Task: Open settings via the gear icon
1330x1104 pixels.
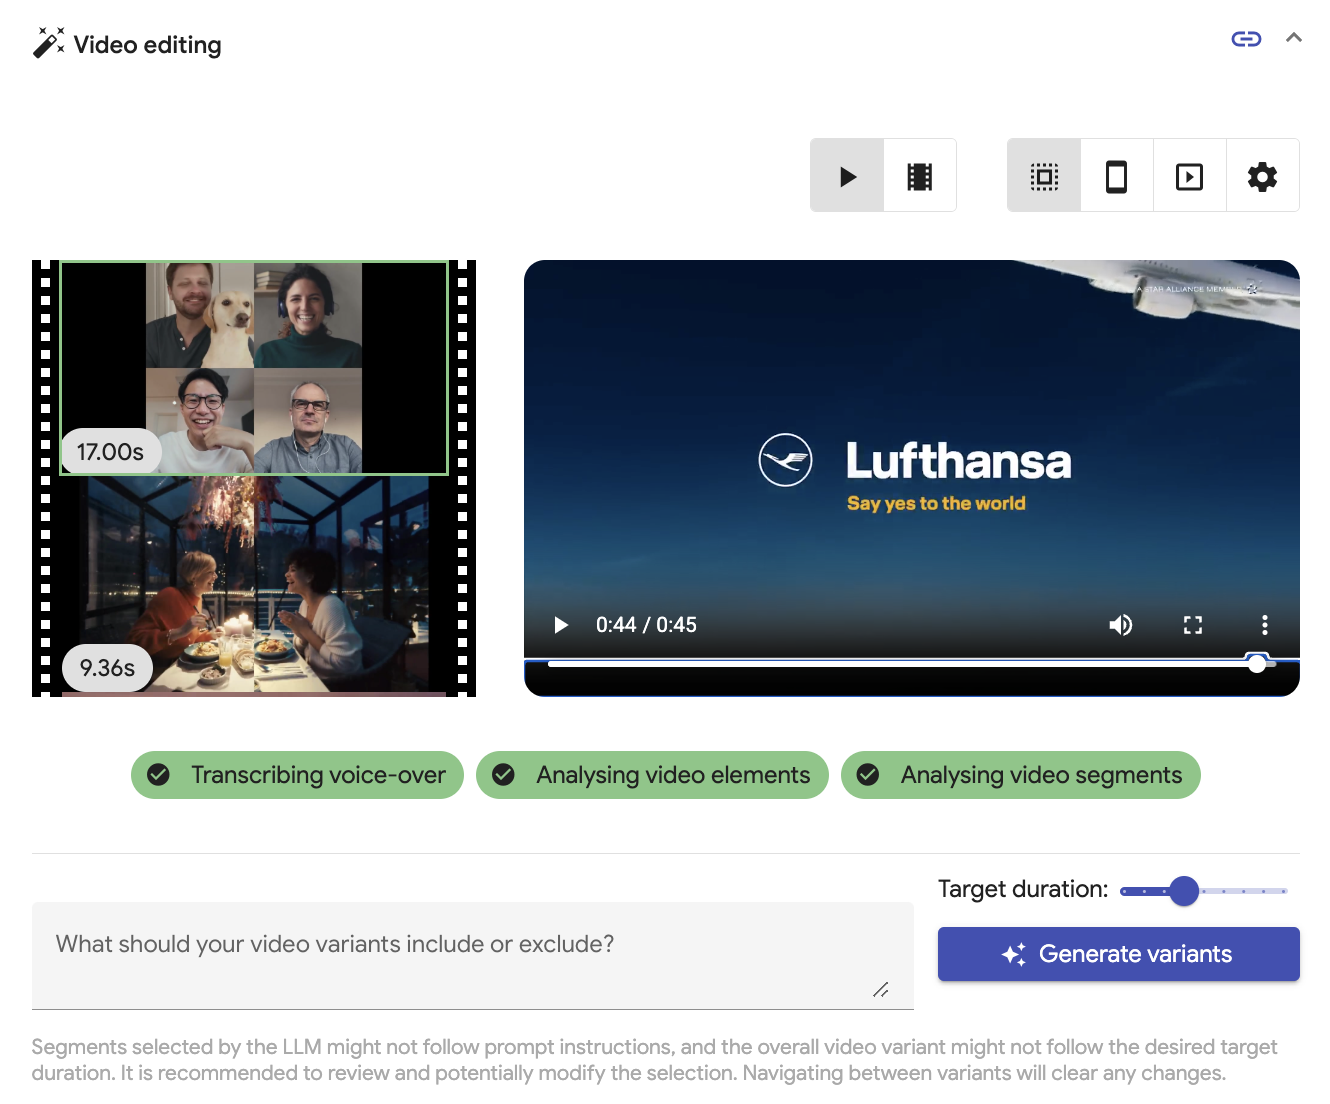Action: 1263,176
